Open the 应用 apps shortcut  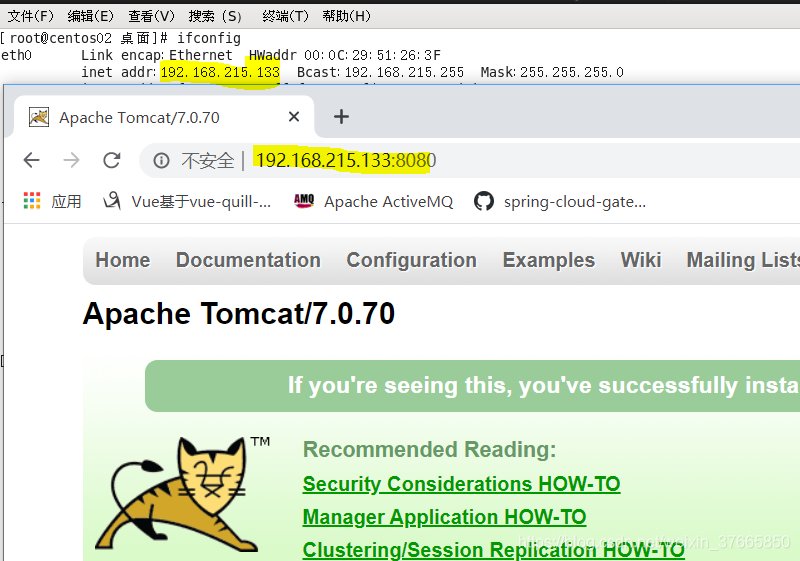coord(53,201)
